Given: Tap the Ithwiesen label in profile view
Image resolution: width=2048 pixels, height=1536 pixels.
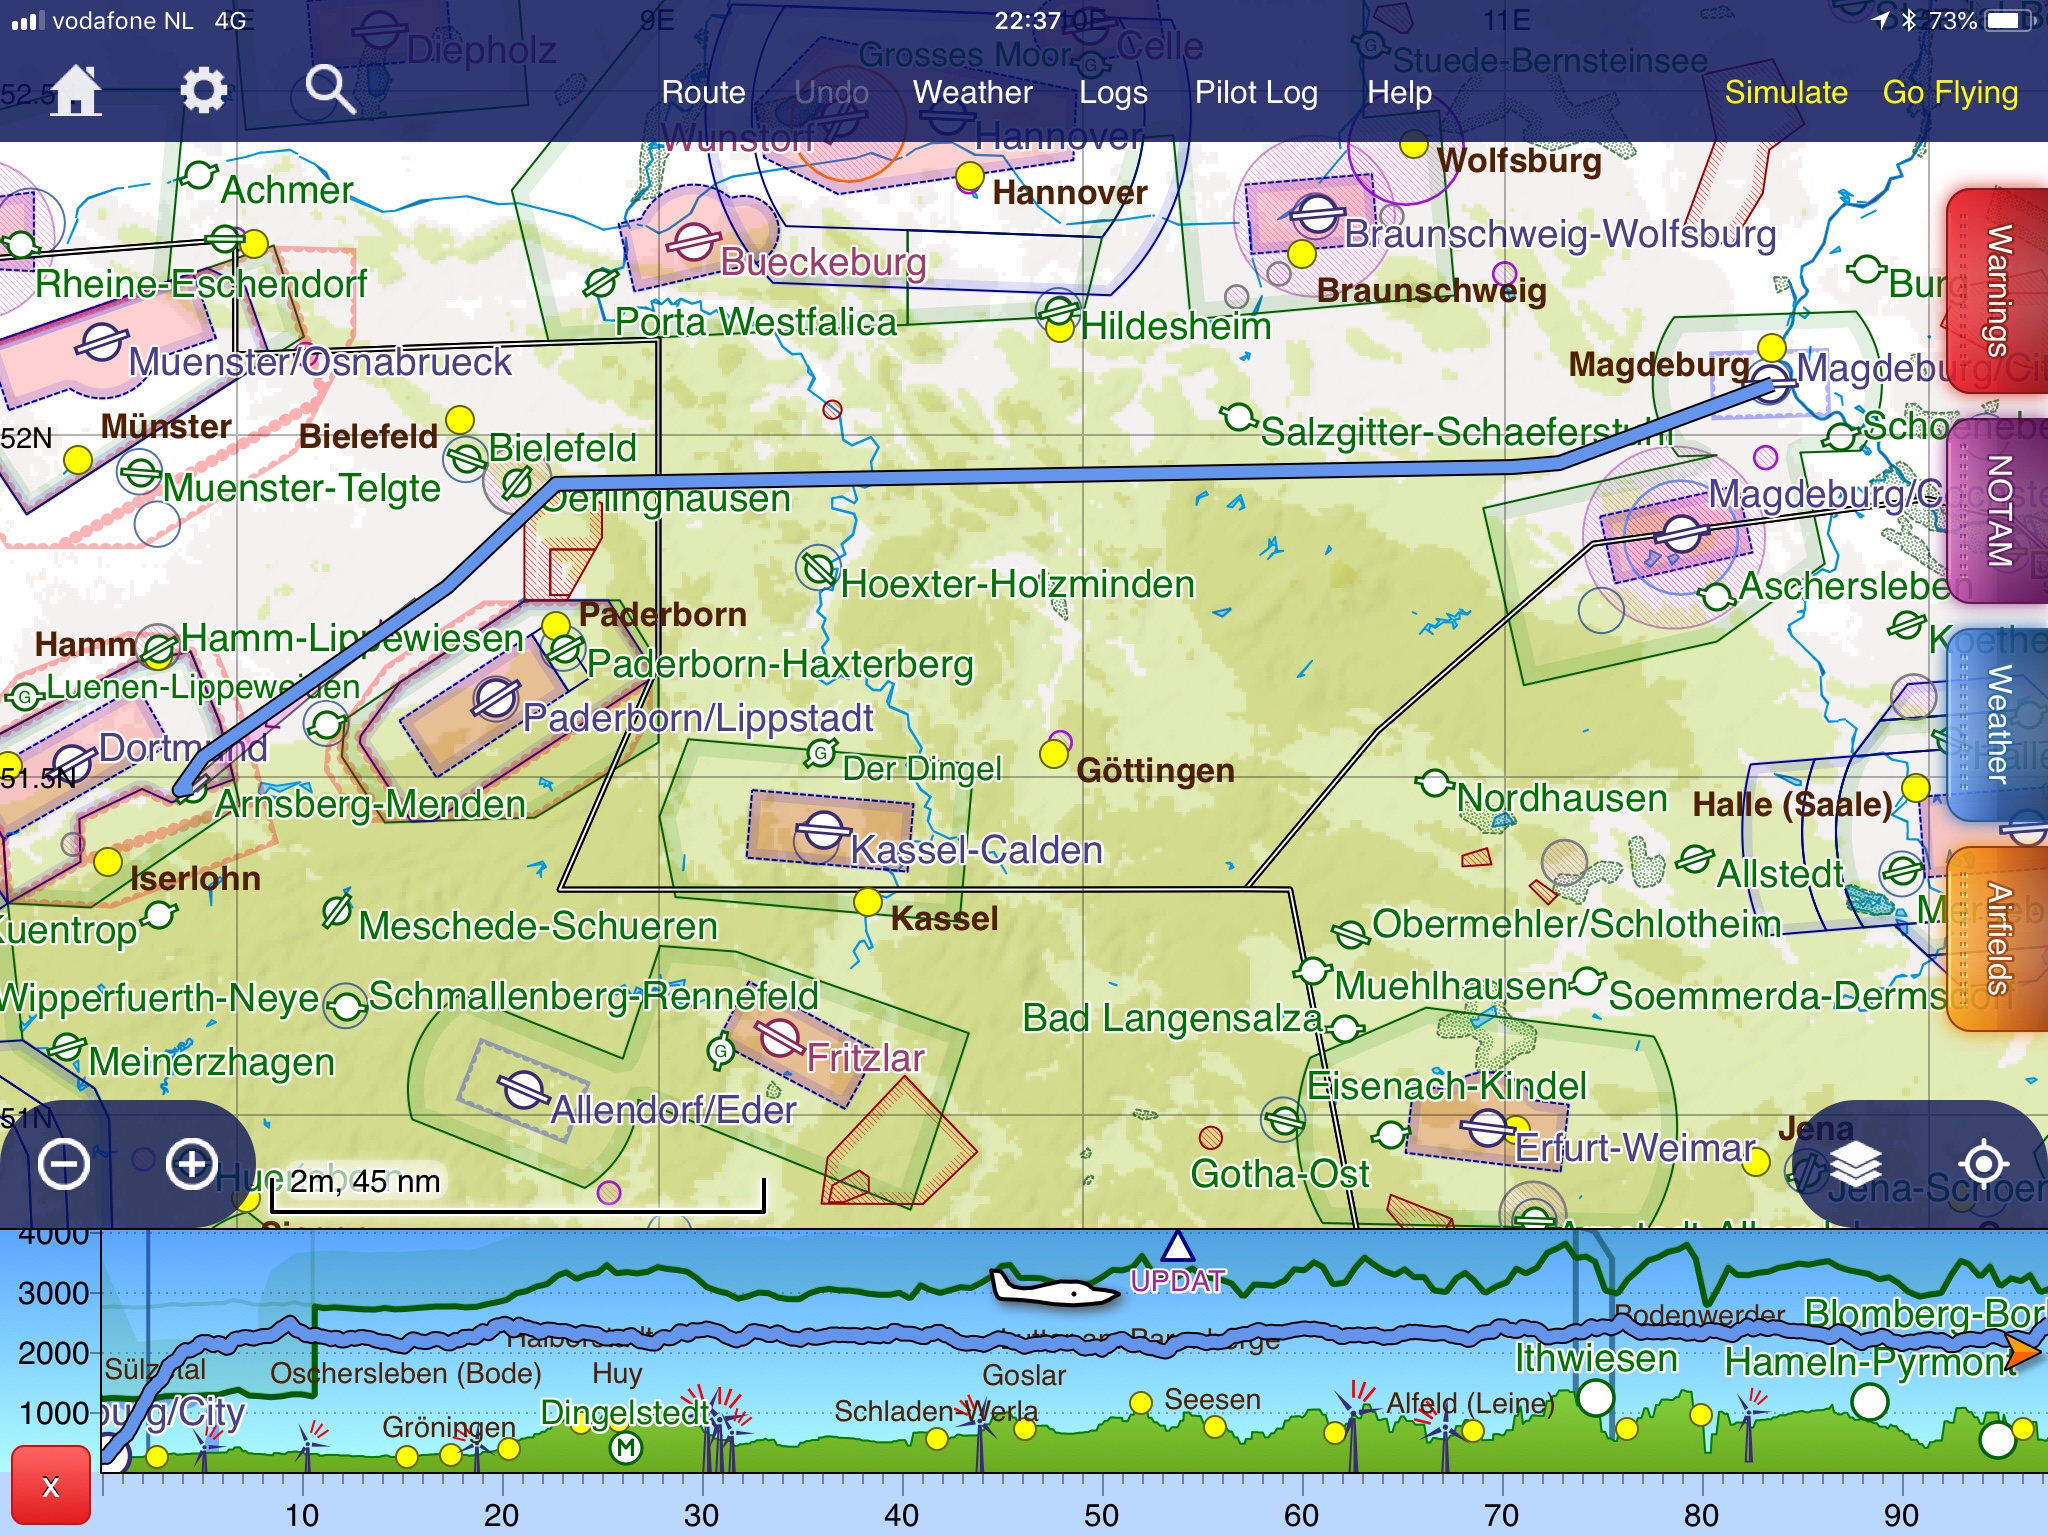Looking at the screenshot, I should click(x=1596, y=1359).
